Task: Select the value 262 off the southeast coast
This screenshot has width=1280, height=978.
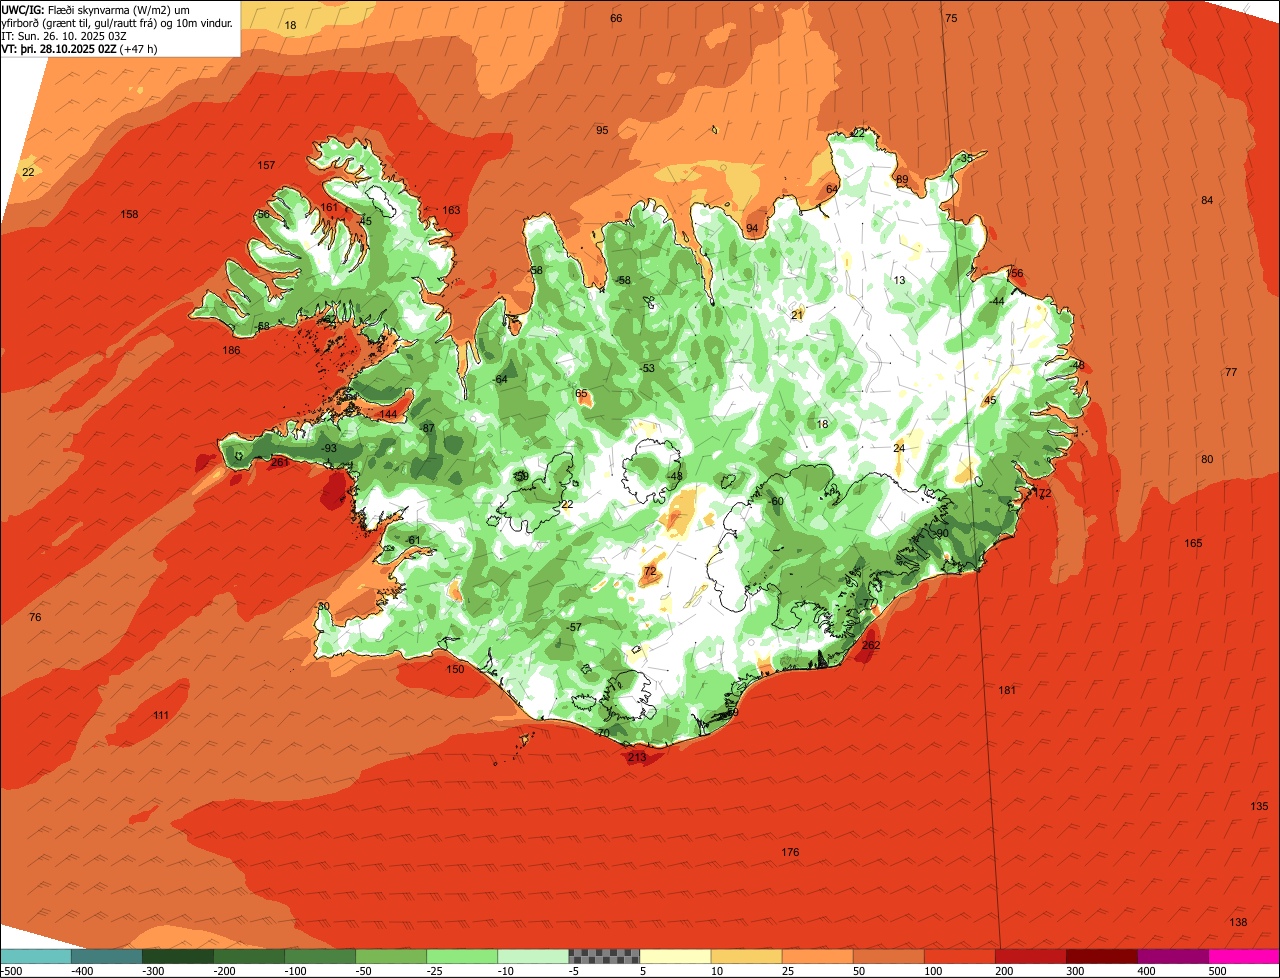Action: point(871,645)
